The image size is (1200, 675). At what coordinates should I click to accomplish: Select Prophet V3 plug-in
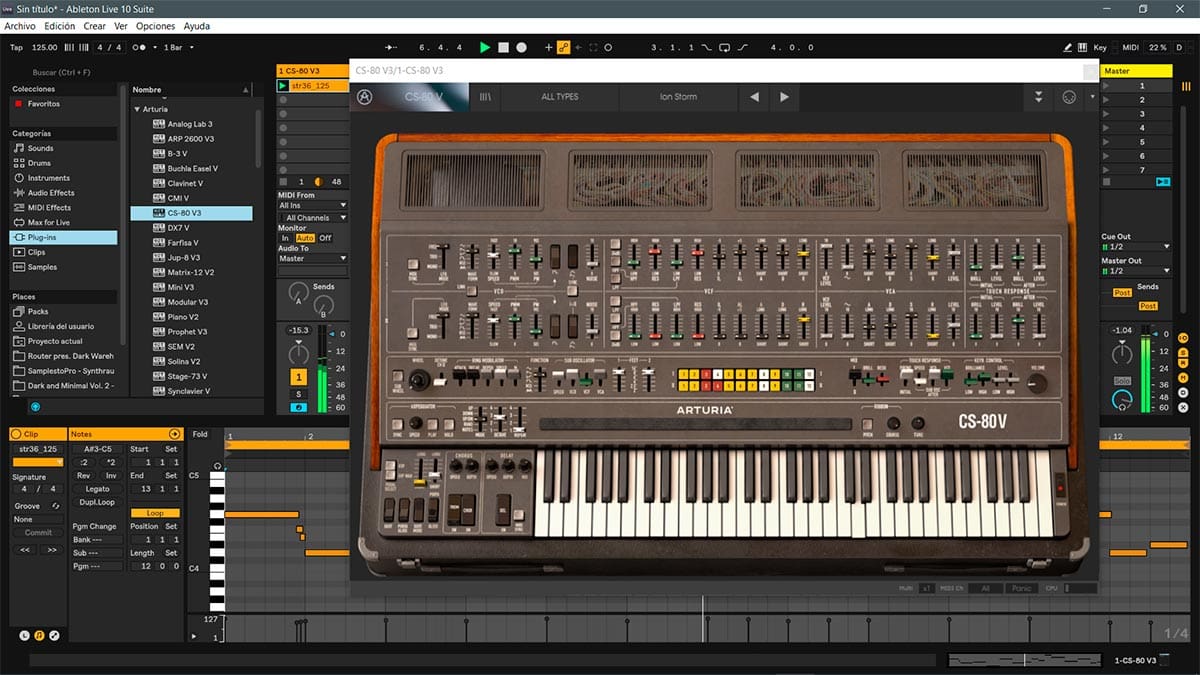pos(187,332)
